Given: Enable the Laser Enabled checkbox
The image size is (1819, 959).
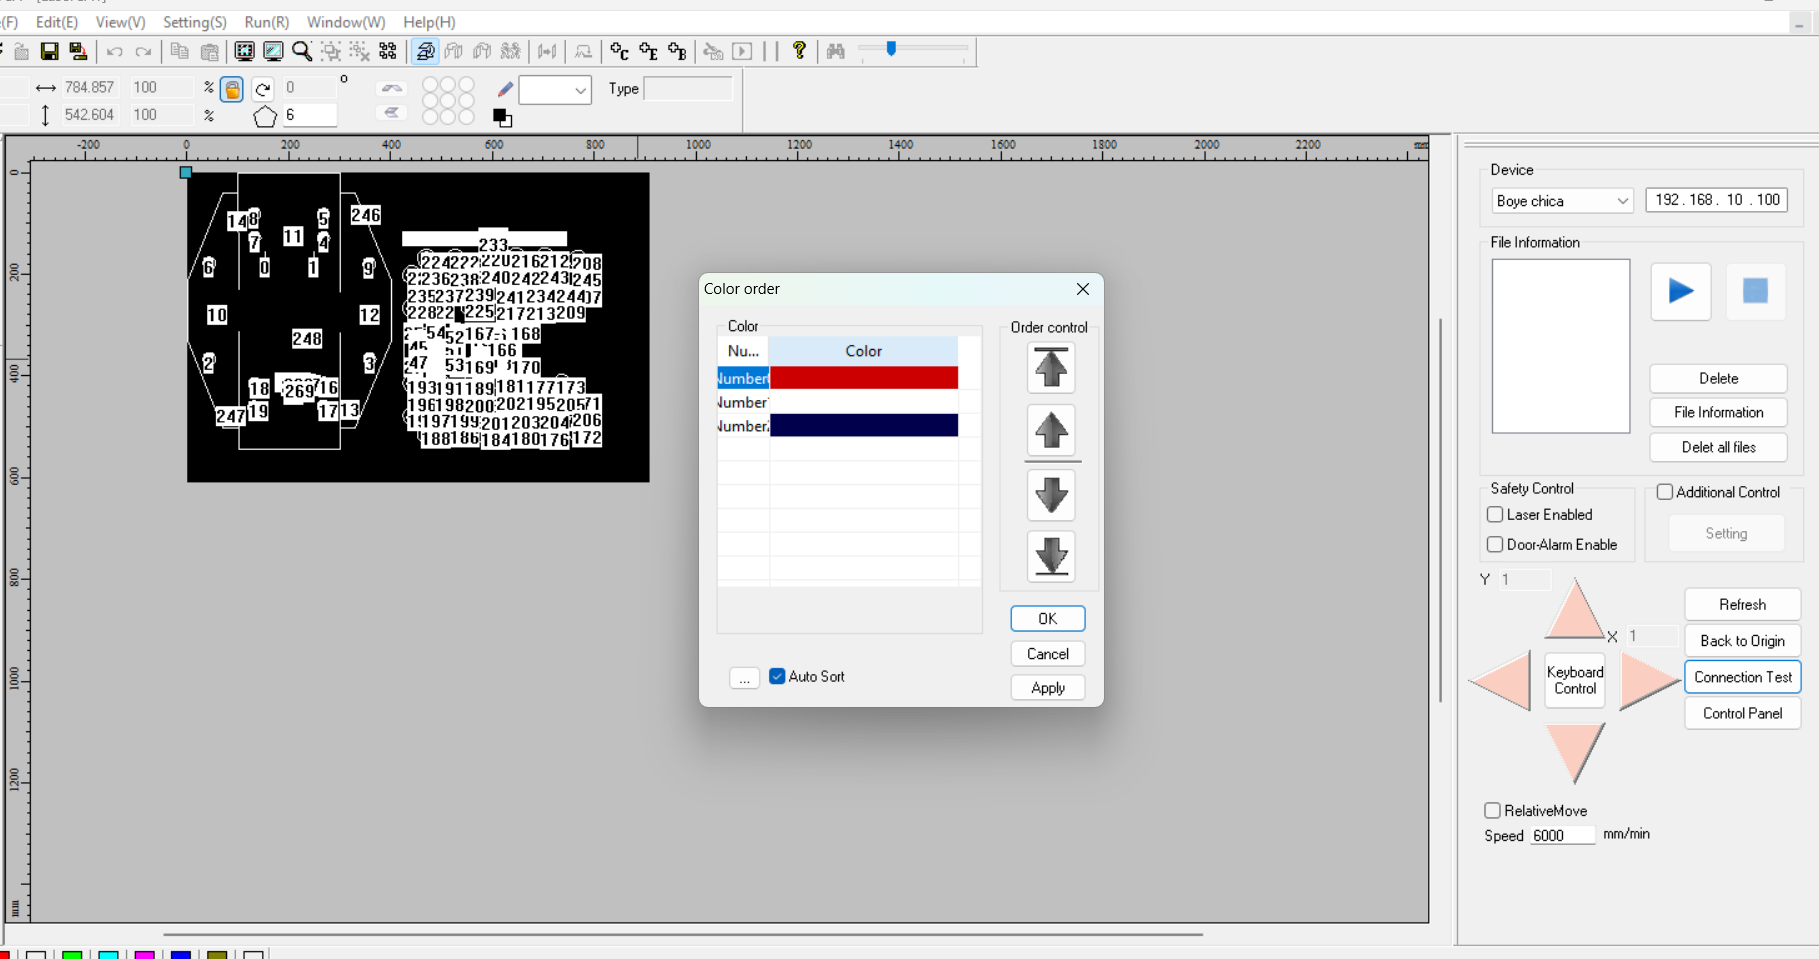Looking at the screenshot, I should (x=1495, y=515).
